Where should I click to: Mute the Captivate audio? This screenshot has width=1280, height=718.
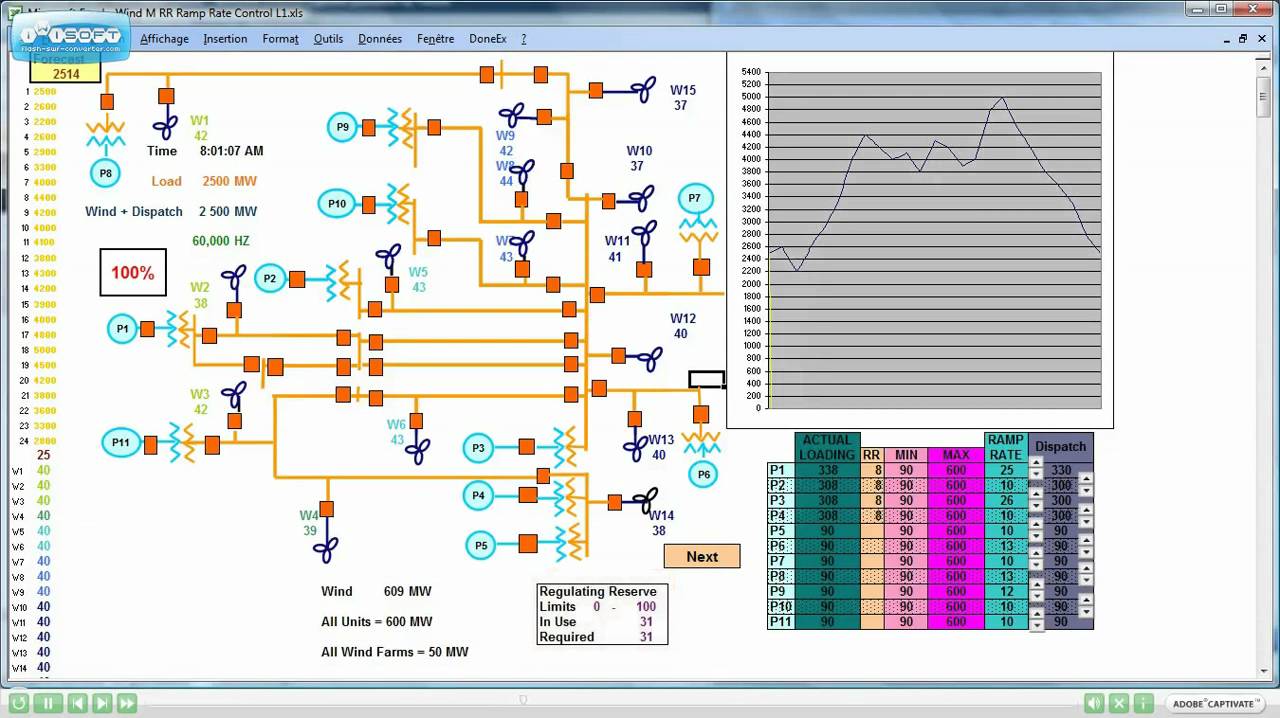click(x=1095, y=704)
